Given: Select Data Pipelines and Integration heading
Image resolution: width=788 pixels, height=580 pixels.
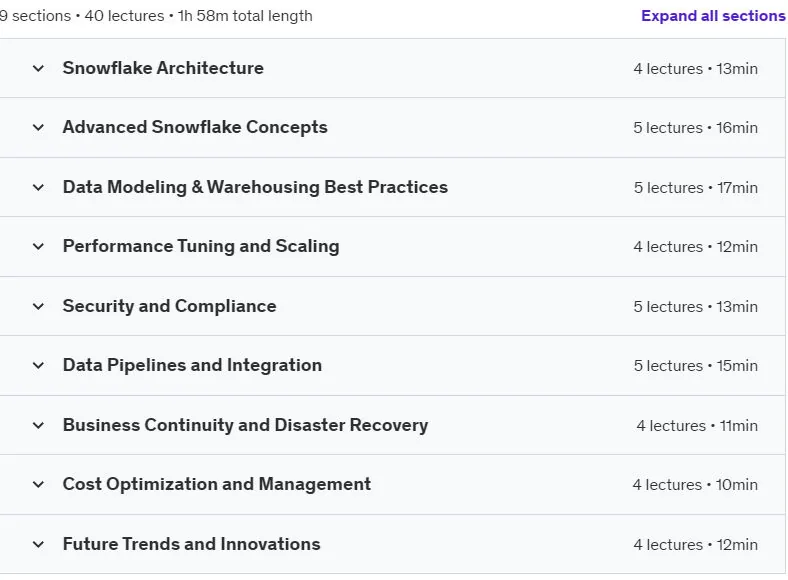Looking at the screenshot, I should click(x=192, y=365).
